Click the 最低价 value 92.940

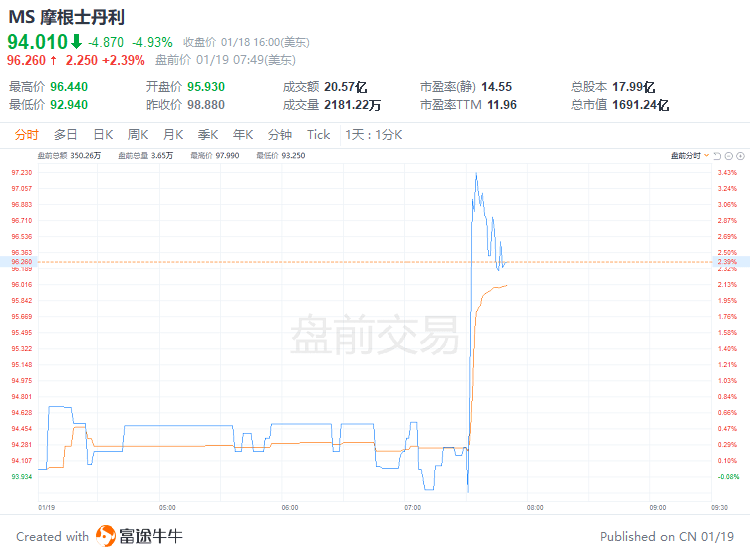(69, 105)
